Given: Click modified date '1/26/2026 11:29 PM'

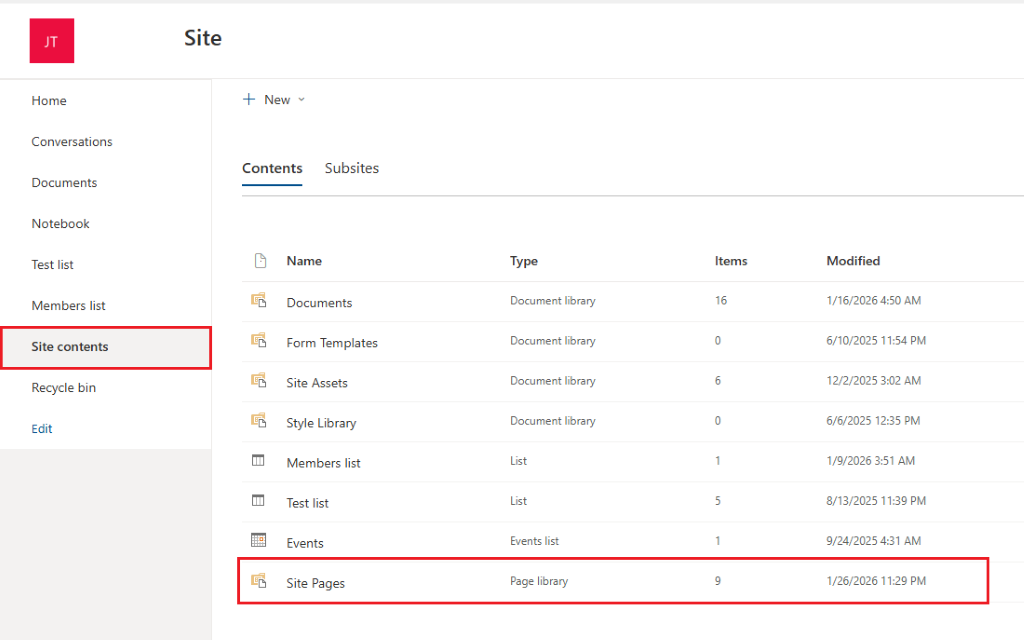Looking at the screenshot, I should 876,581.
